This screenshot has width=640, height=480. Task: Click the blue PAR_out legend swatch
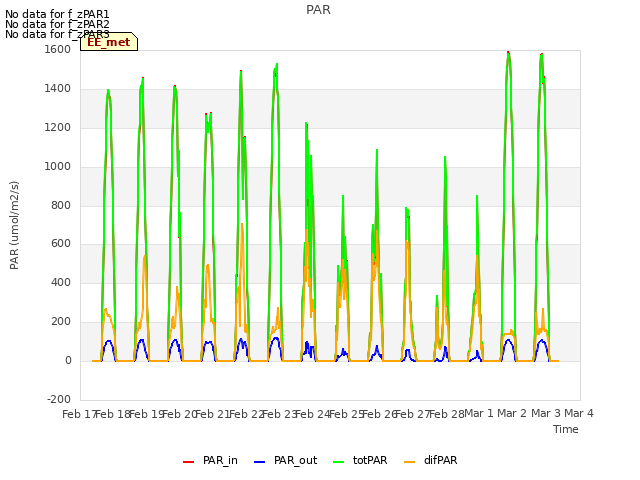(x=260, y=461)
